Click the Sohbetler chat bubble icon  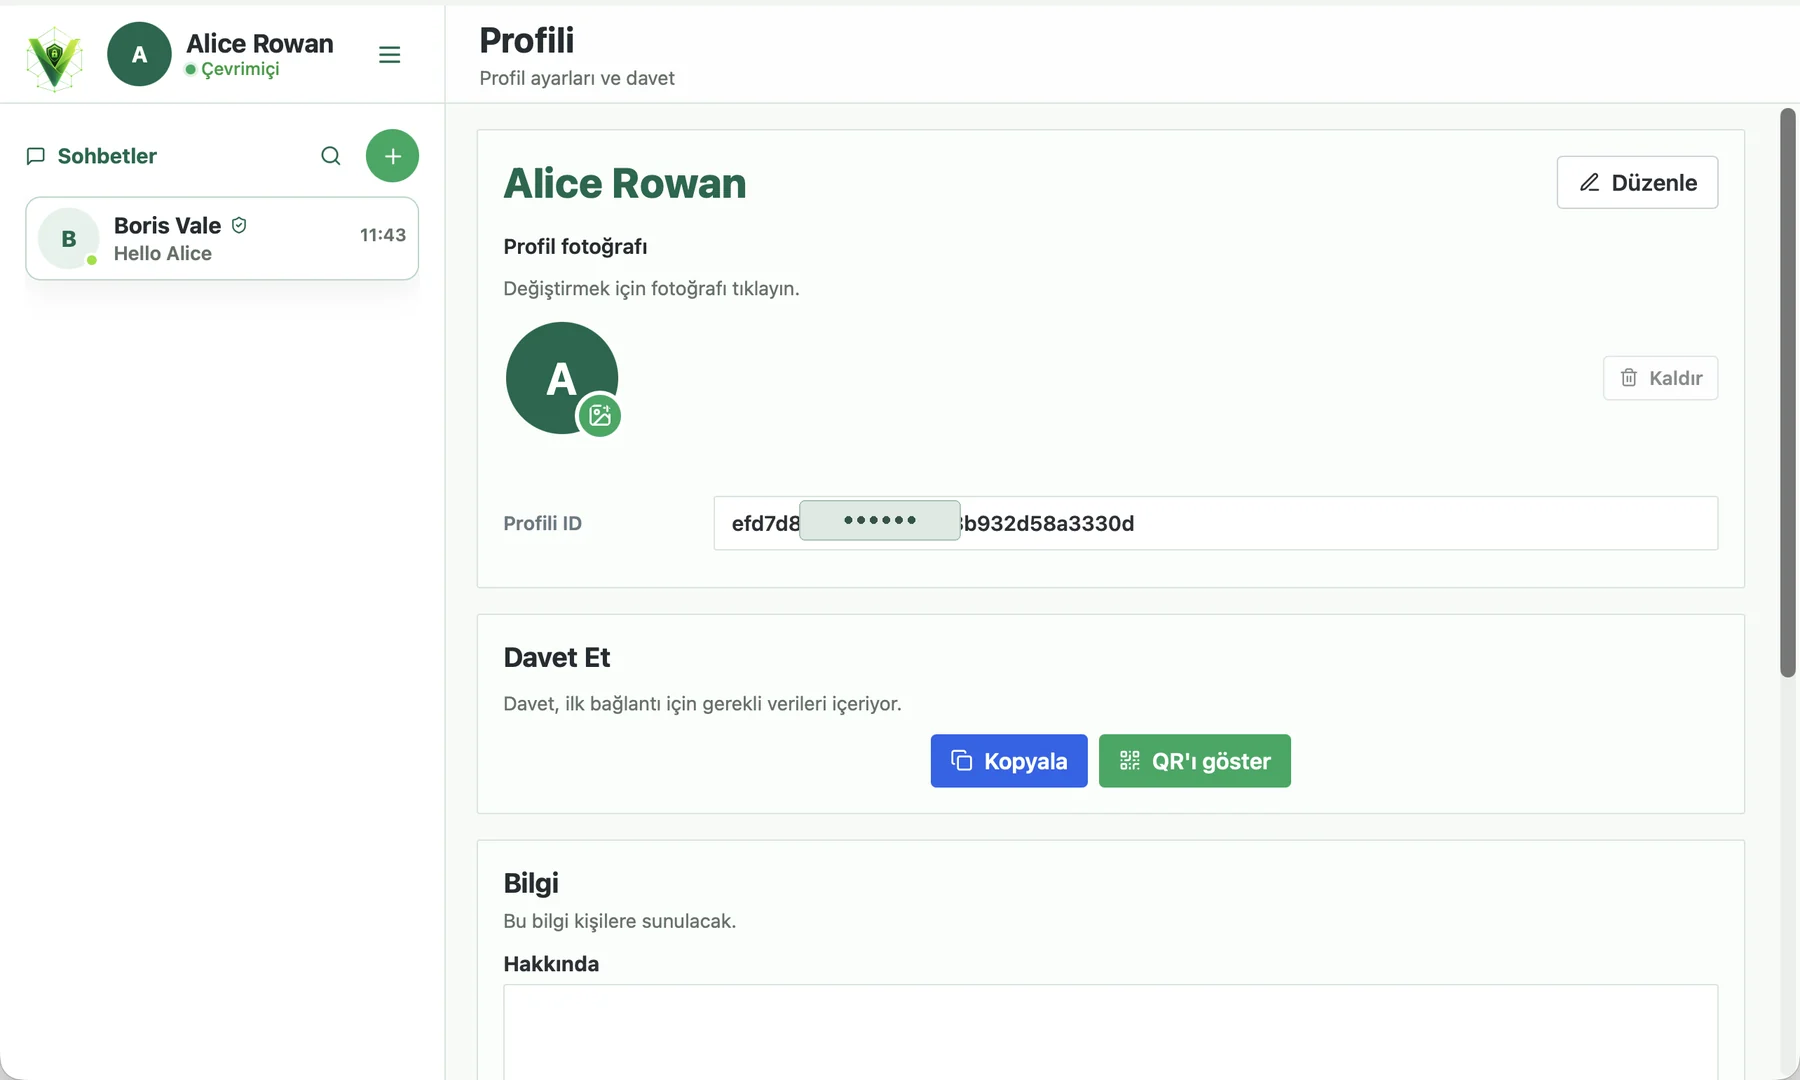click(36, 156)
